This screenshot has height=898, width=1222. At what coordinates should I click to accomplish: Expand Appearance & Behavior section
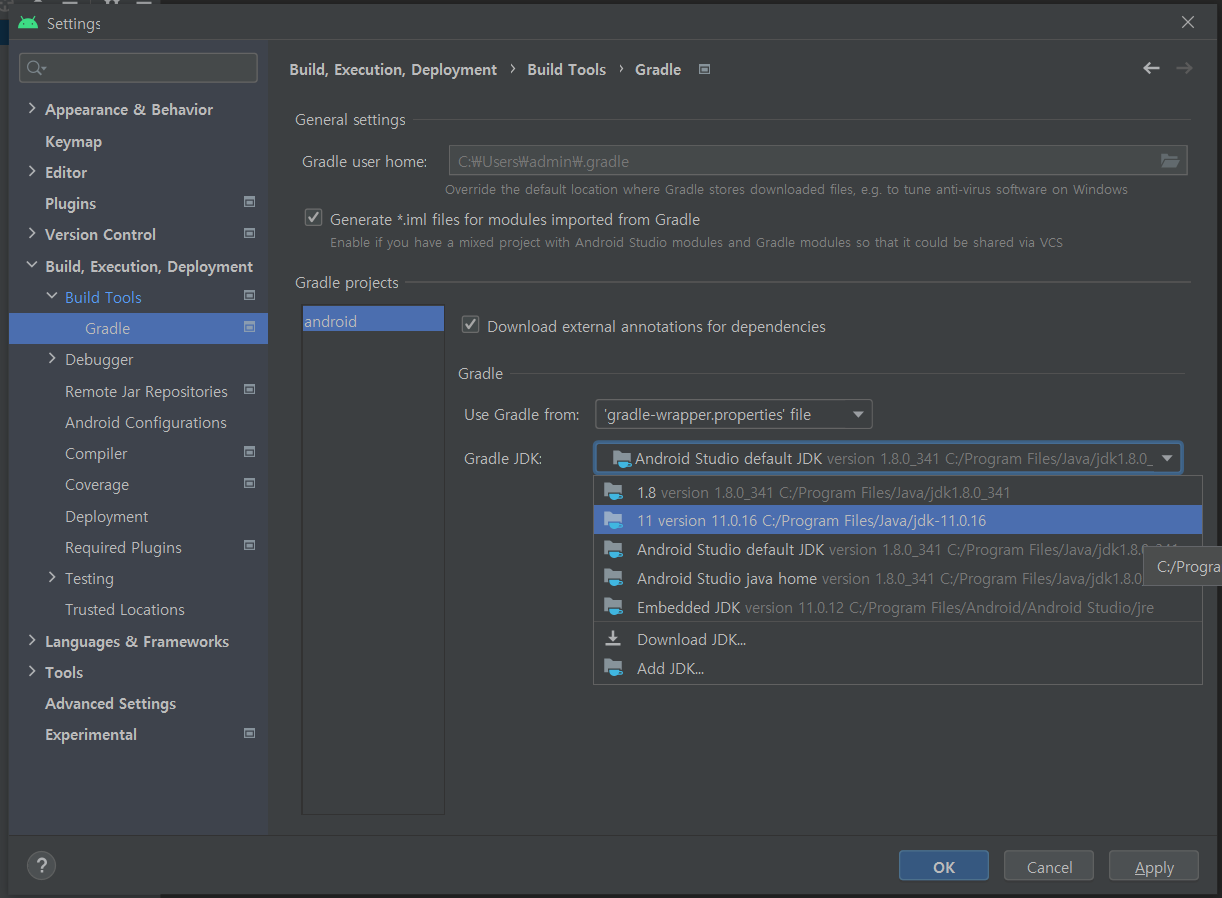tap(32, 109)
